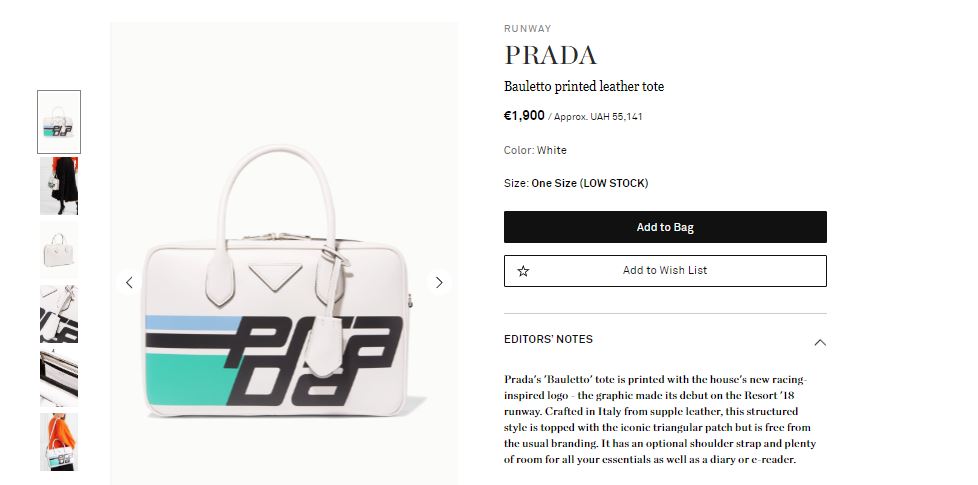Open the PRADA brand heading link

click(x=550, y=55)
